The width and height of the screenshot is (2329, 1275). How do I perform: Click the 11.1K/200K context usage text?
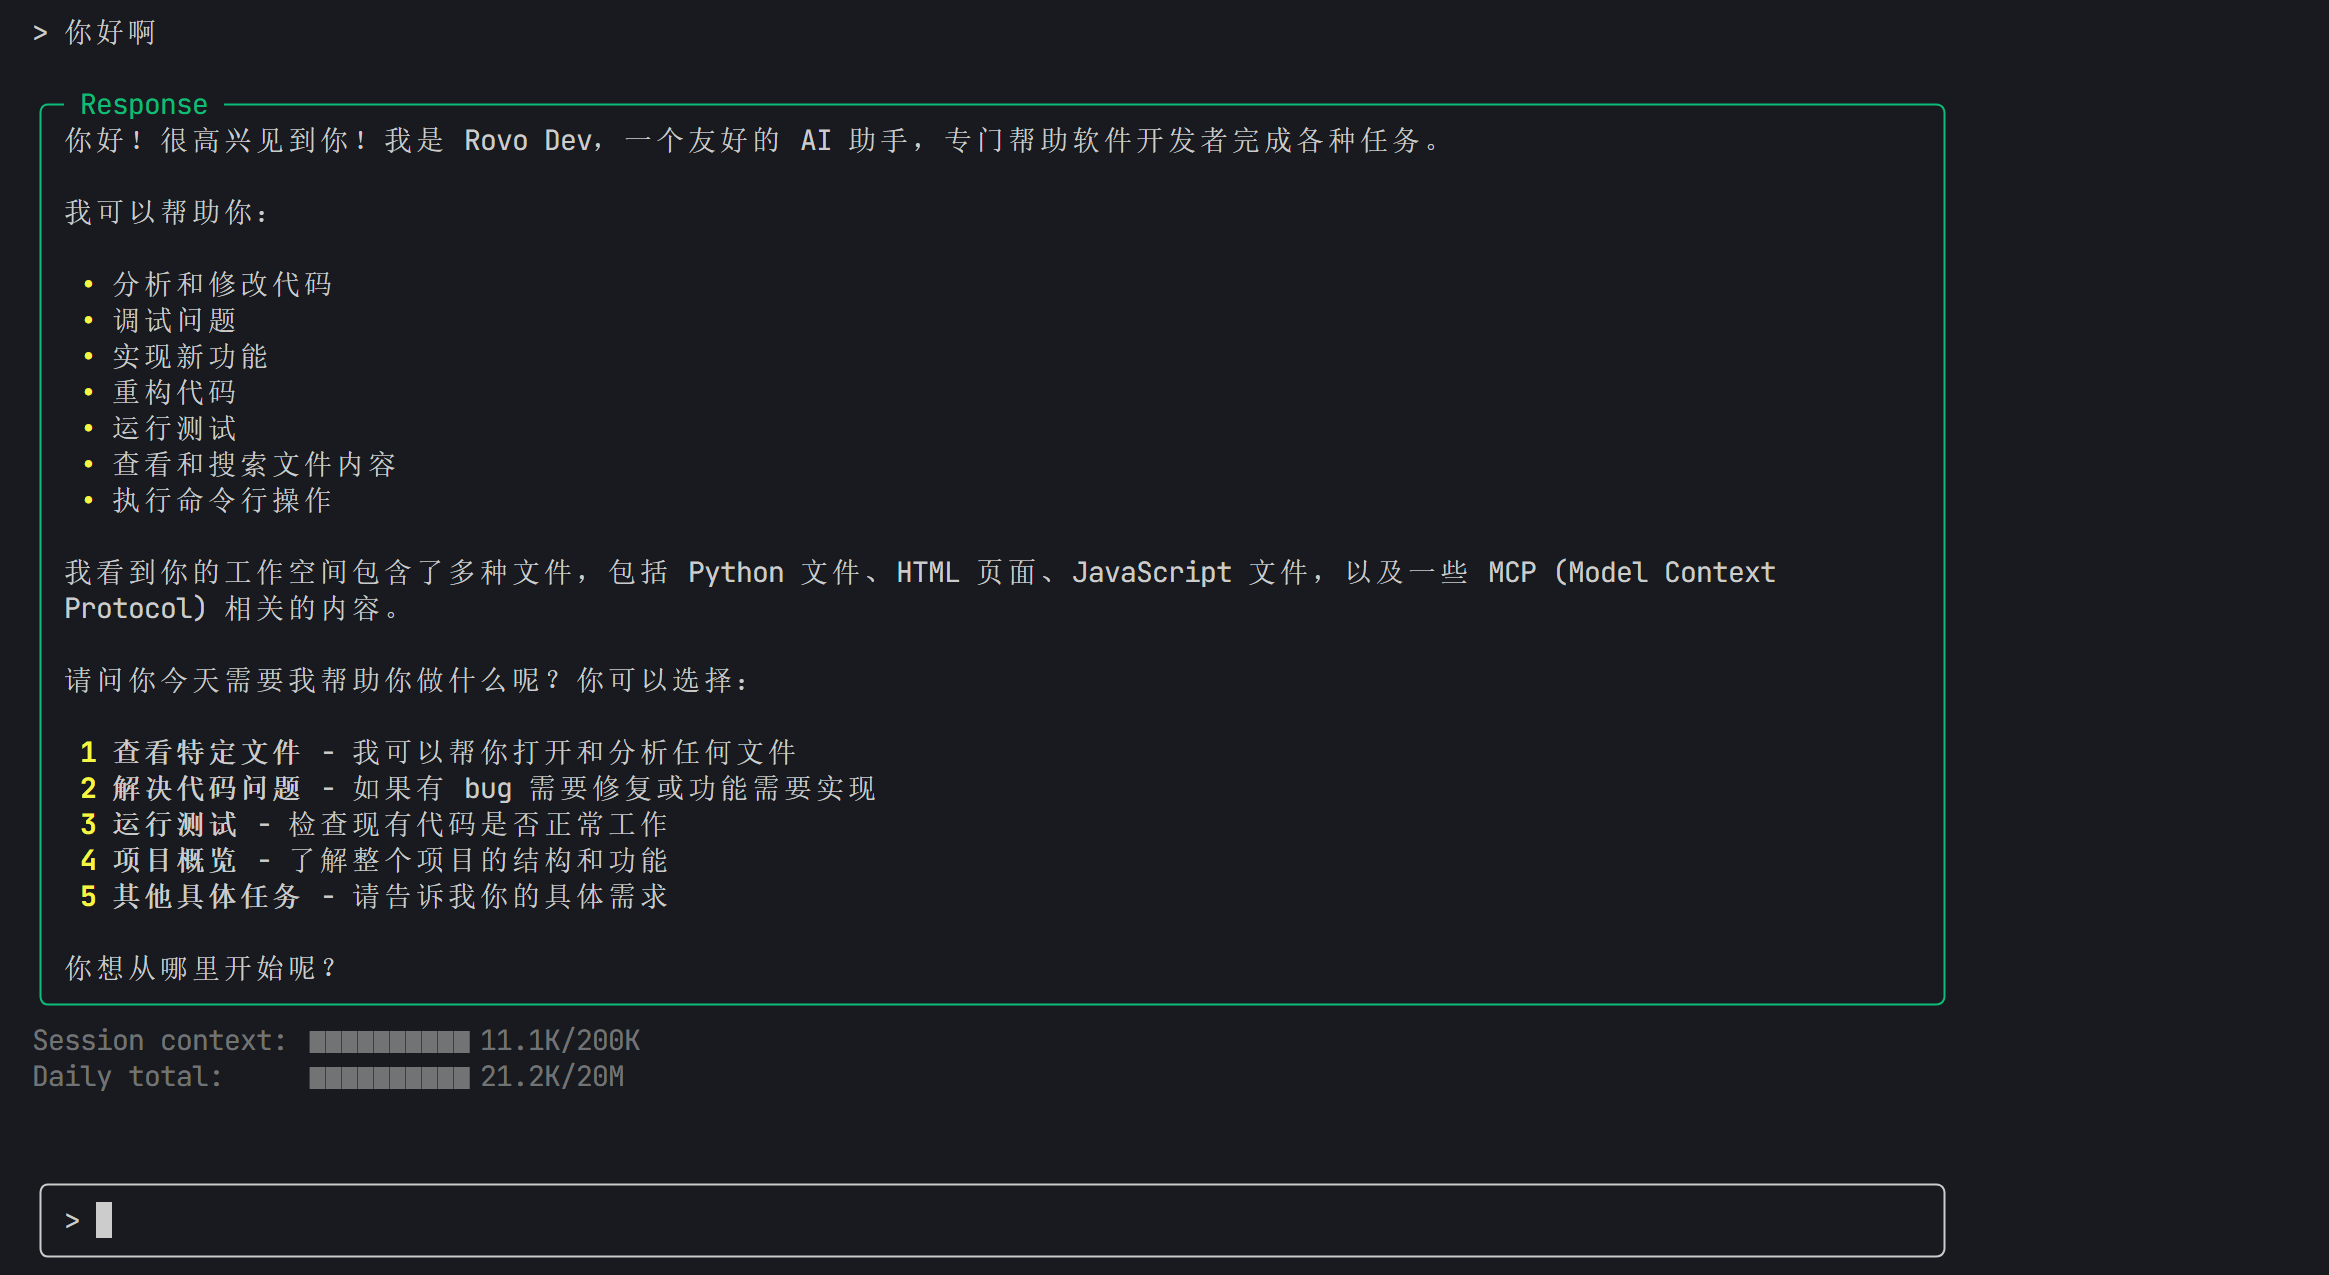559,1040
